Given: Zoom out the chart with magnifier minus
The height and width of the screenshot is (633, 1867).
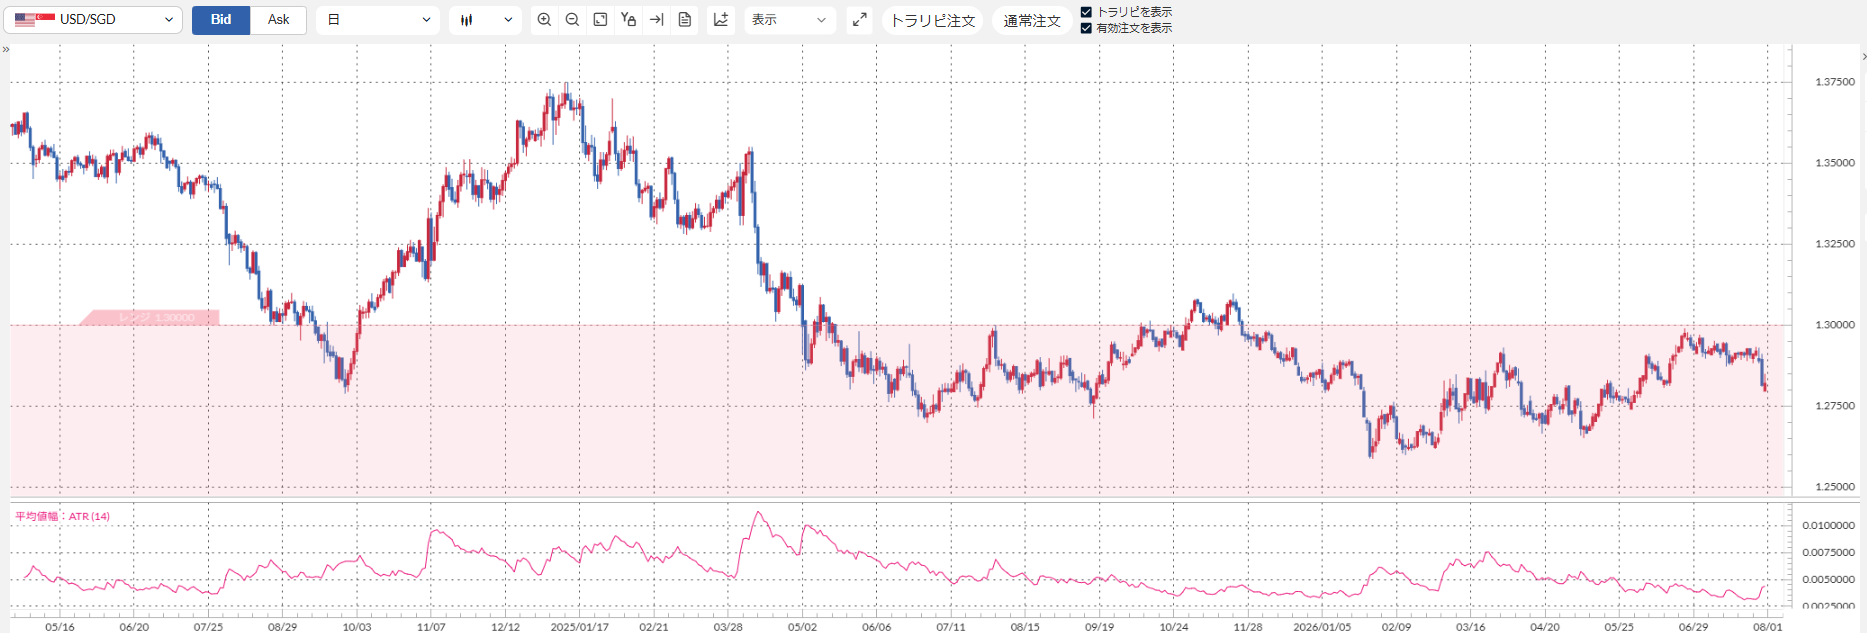Looking at the screenshot, I should click(x=572, y=19).
